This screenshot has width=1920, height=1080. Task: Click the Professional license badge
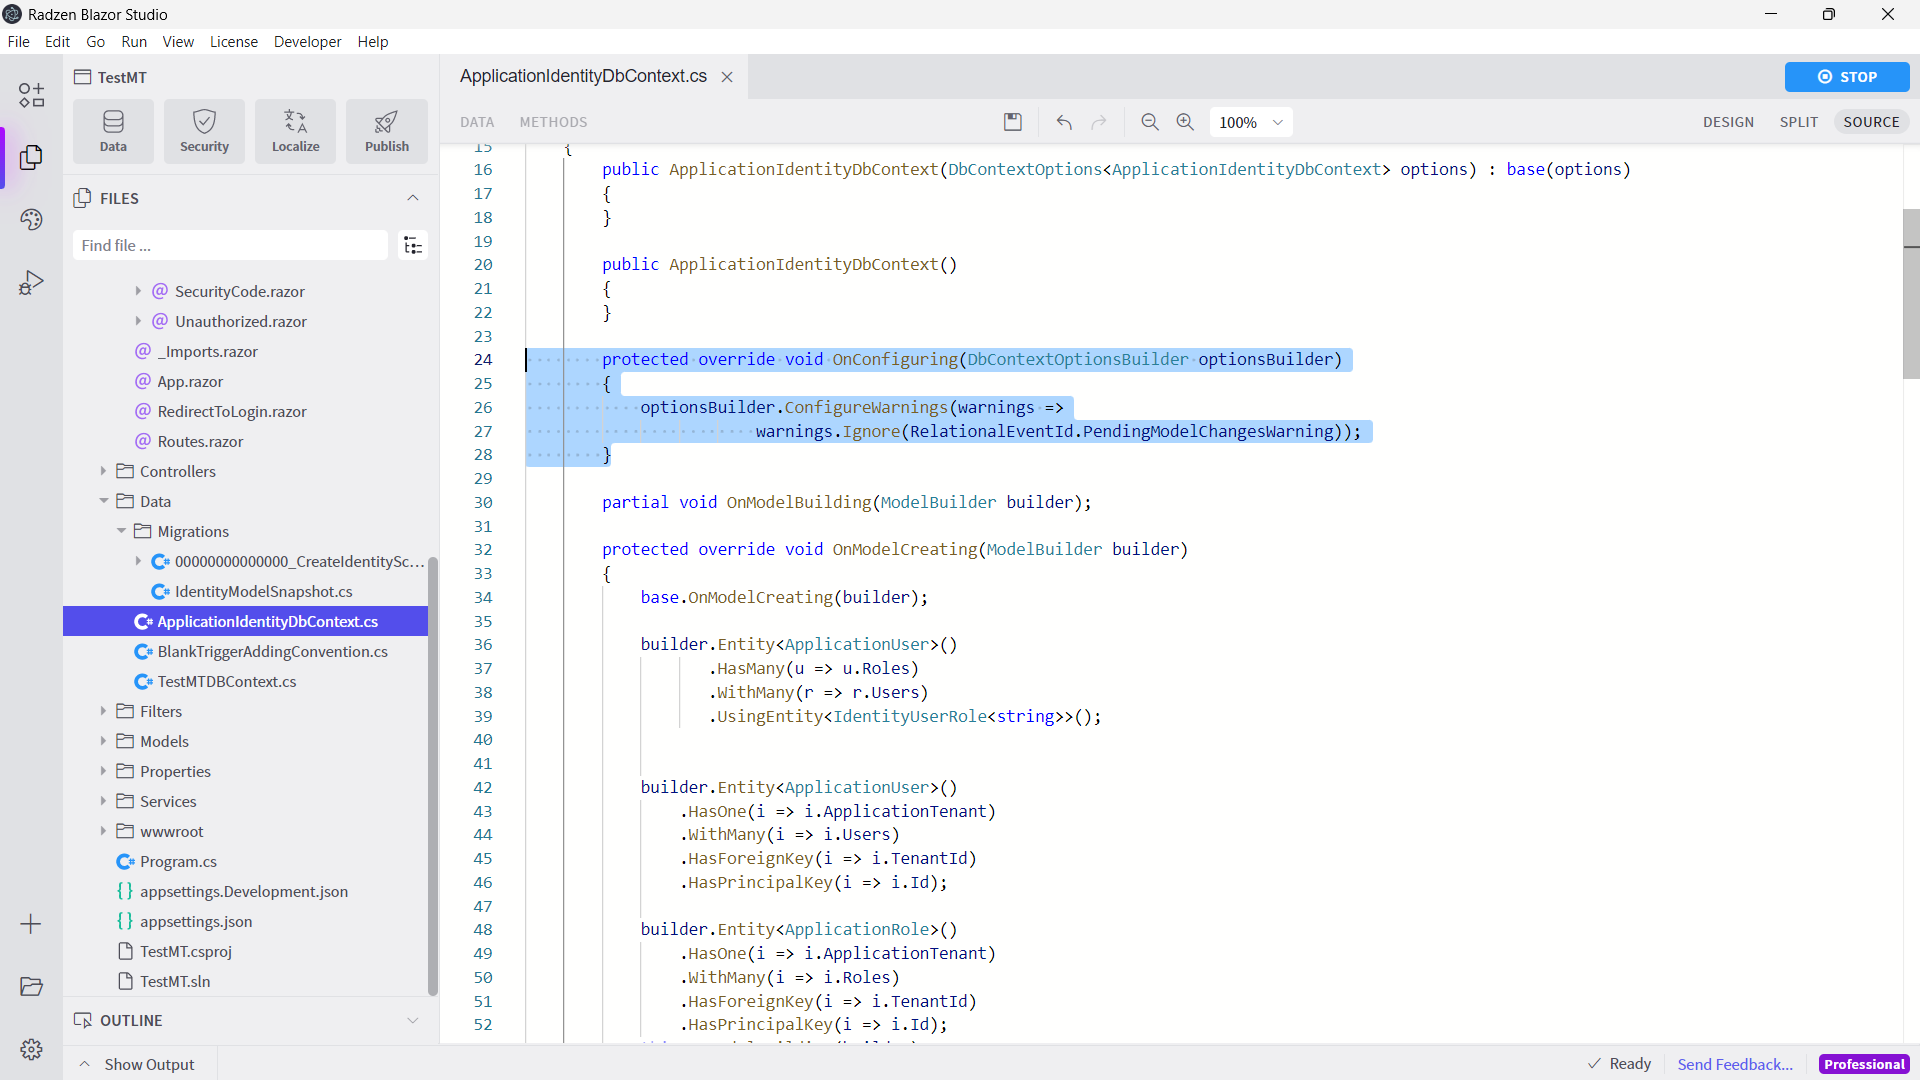click(1864, 1064)
